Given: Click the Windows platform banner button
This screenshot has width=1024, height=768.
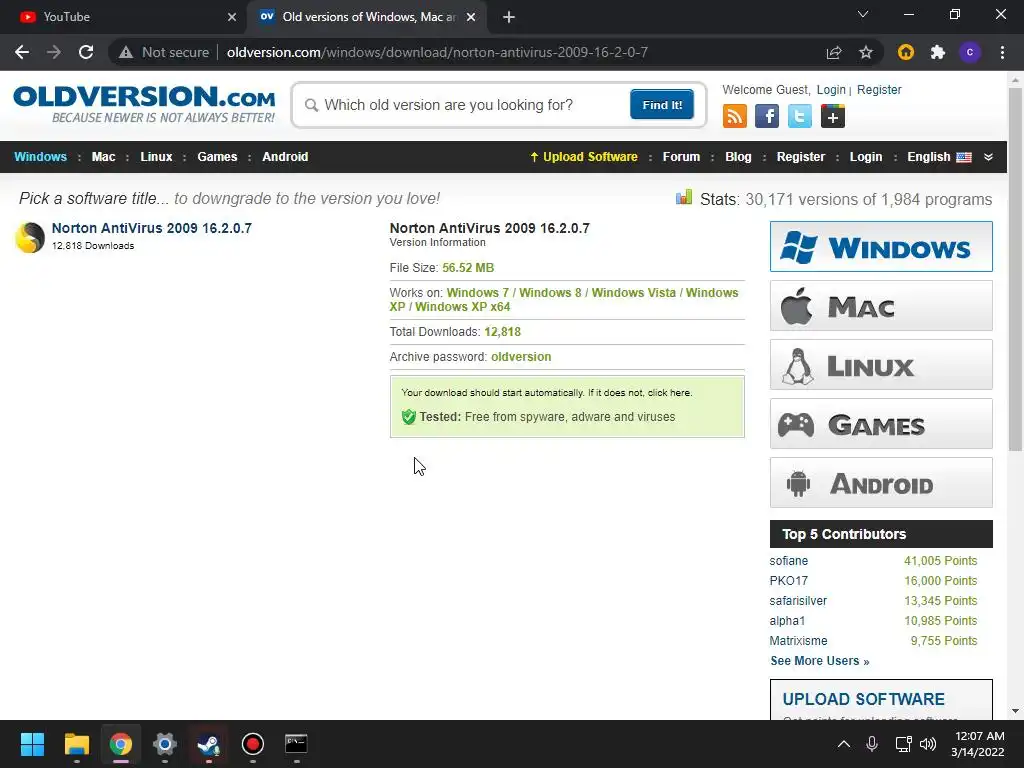Looking at the screenshot, I should click(x=881, y=247).
